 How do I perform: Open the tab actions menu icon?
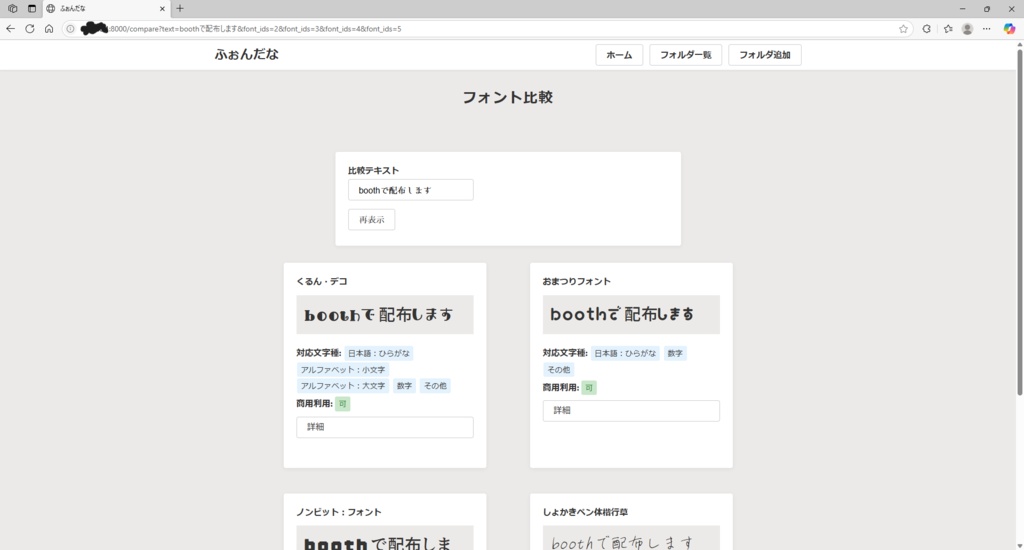click(31, 8)
